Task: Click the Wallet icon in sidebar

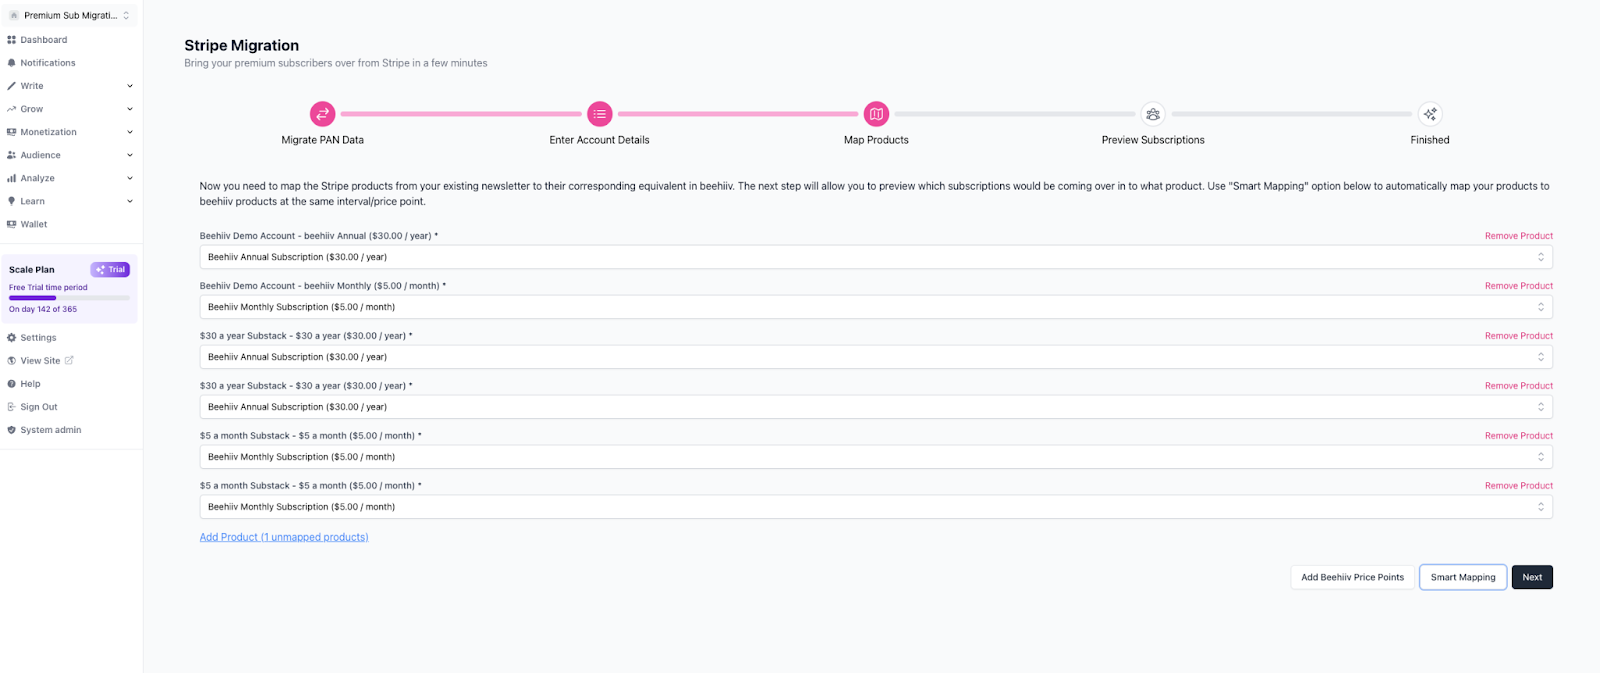Action: [x=11, y=224]
